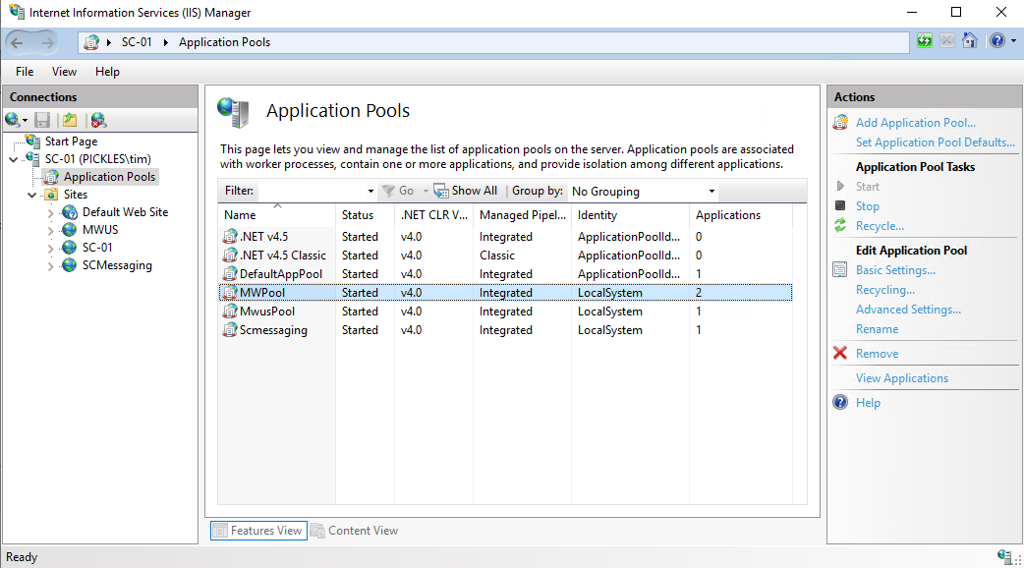Click the Recycle link in Actions

coord(880,225)
